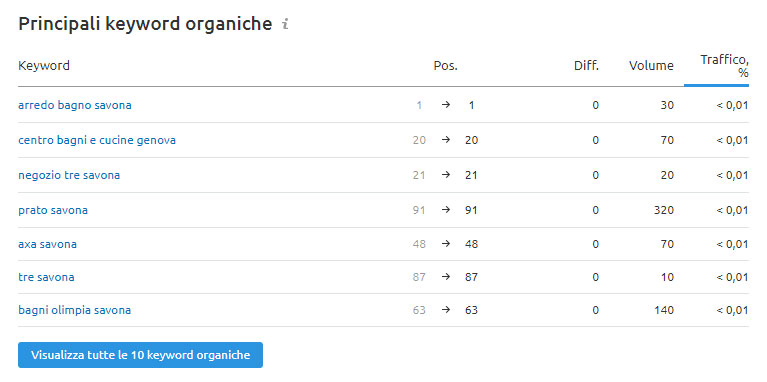Image resolution: width=767 pixels, height=382 pixels.
Task: Click the position arrow in prato savona row
Action: click(446, 210)
